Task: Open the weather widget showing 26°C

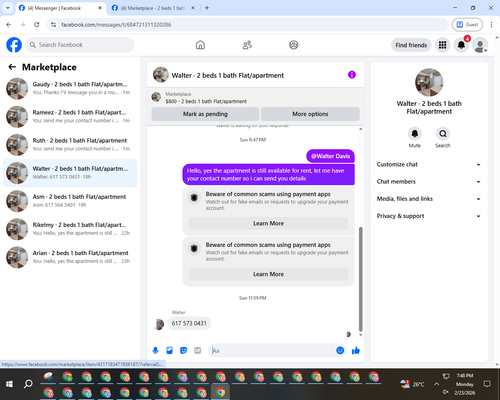Action: (x=412, y=384)
